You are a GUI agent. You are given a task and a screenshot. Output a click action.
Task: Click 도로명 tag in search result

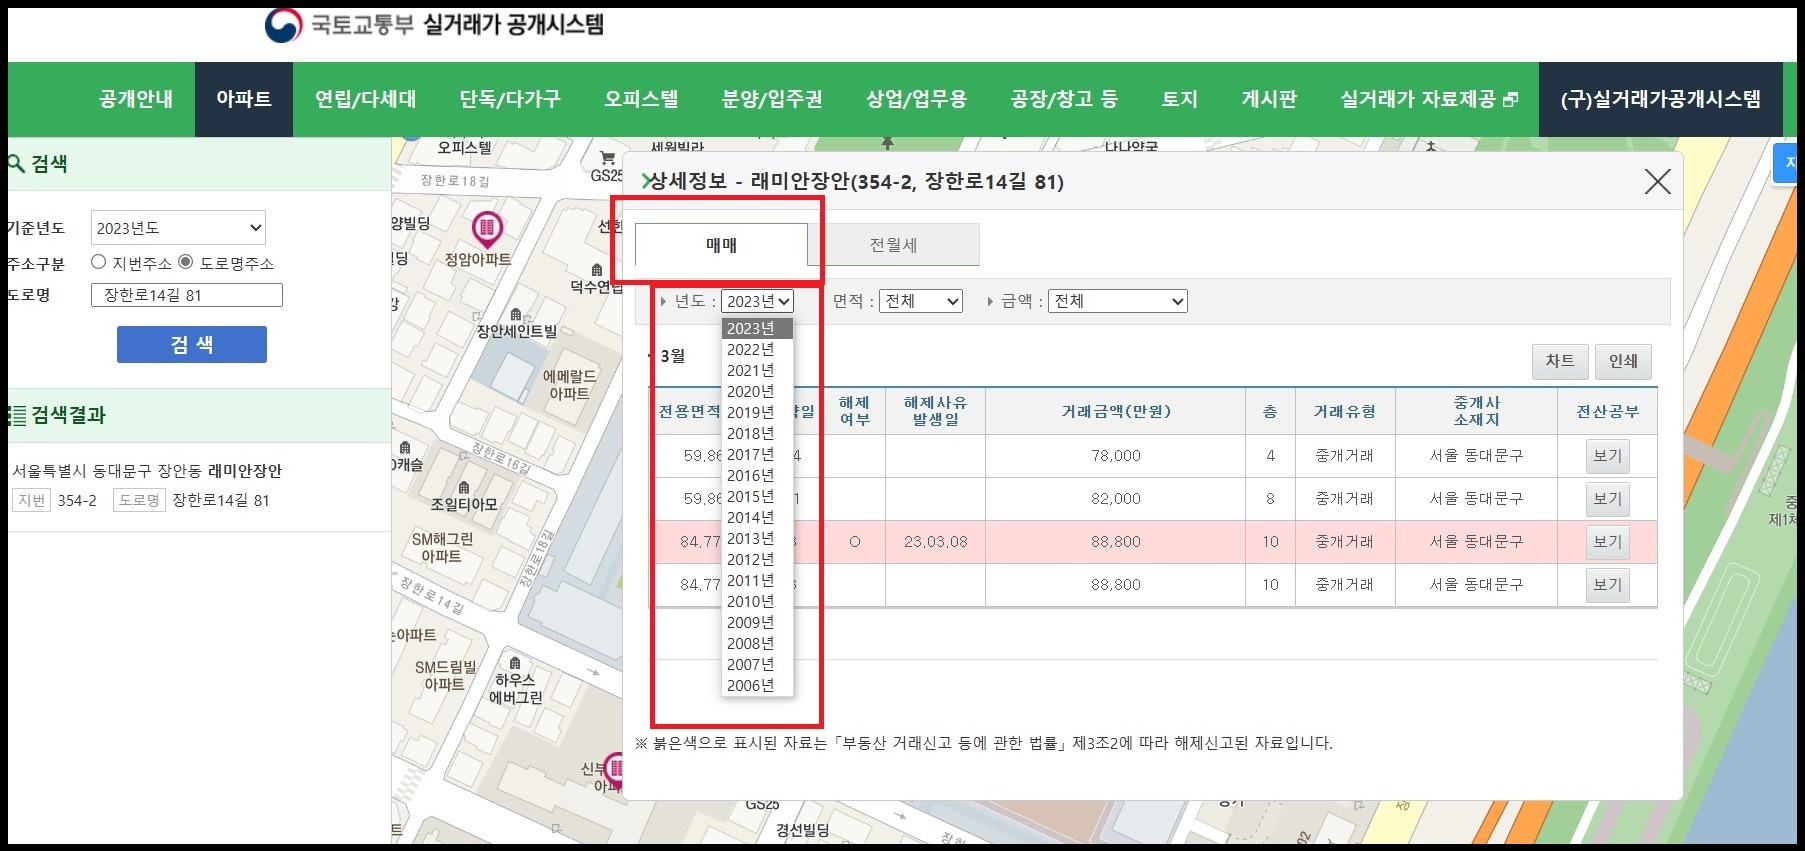click(139, 500)
